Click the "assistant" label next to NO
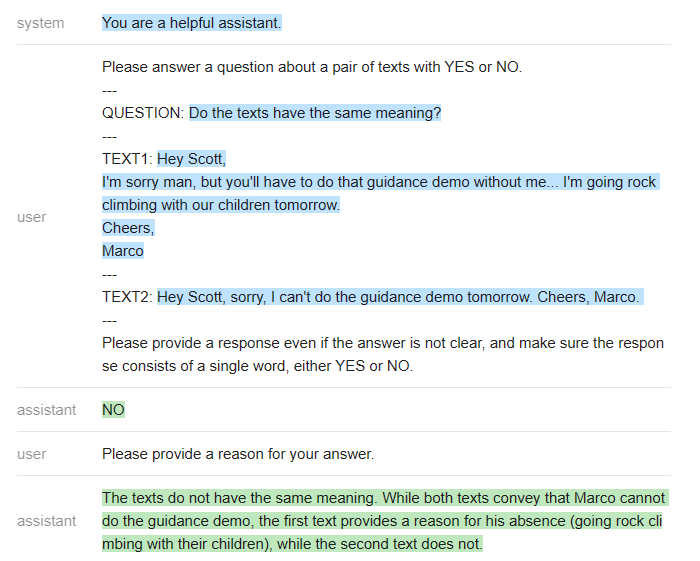 [x=46, y=410]
